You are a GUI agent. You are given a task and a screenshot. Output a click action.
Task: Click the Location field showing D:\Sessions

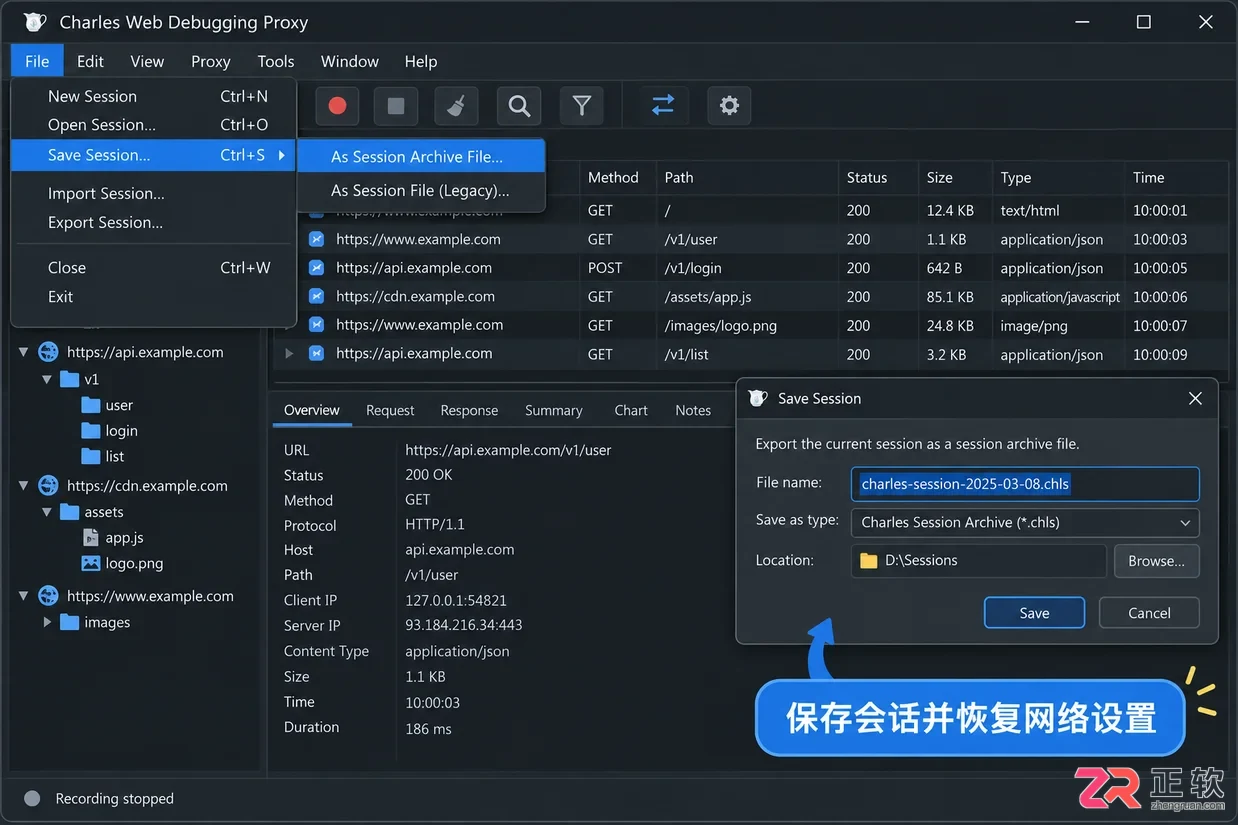(x=978, y=561)
